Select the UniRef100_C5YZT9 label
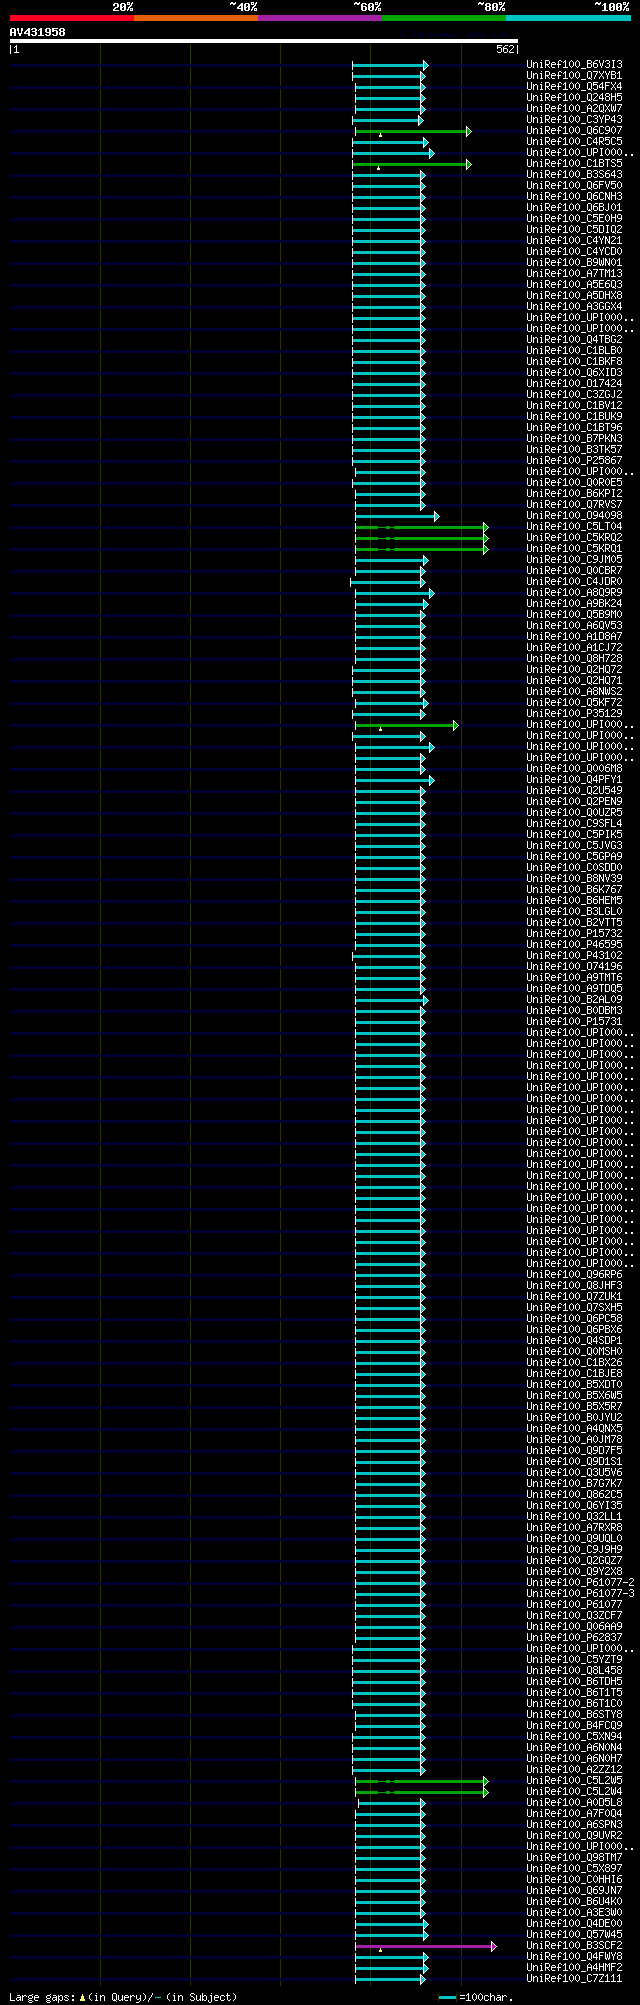This screenshot has width=640, height=2005. pyautogui.click(x=574, y=1659)
